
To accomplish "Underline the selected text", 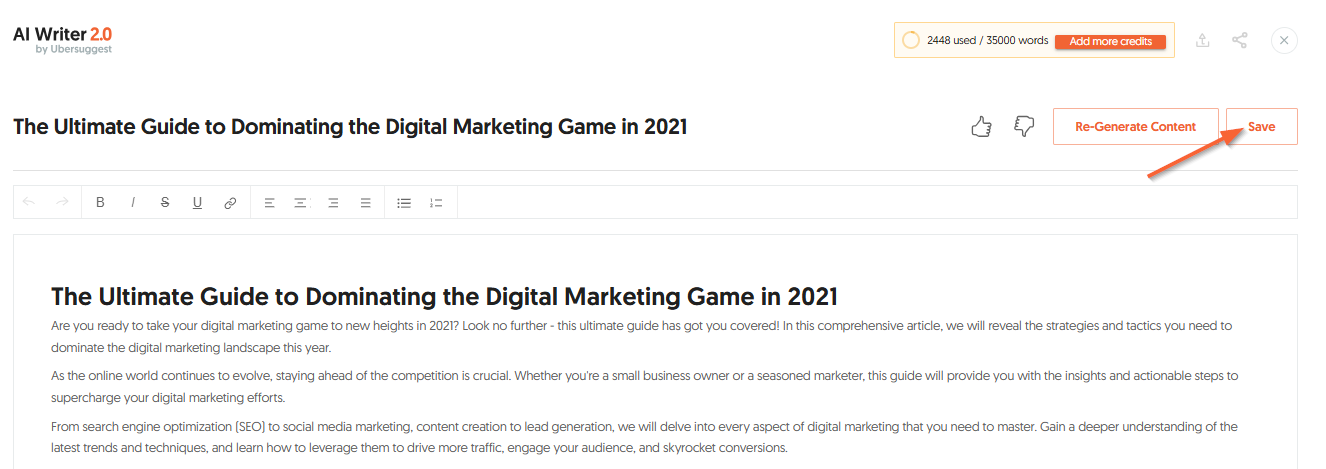I will pos(197,202).
